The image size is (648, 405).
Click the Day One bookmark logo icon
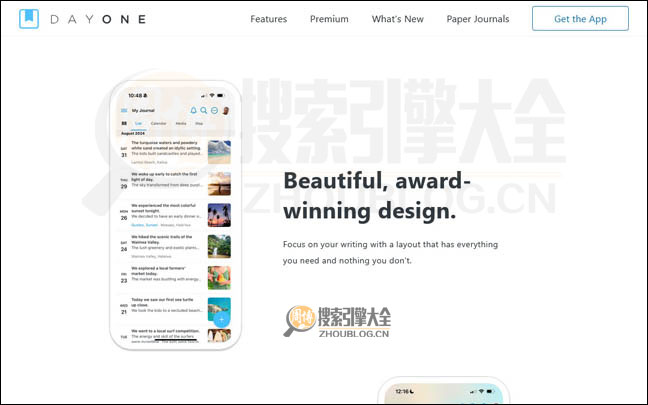29,18
